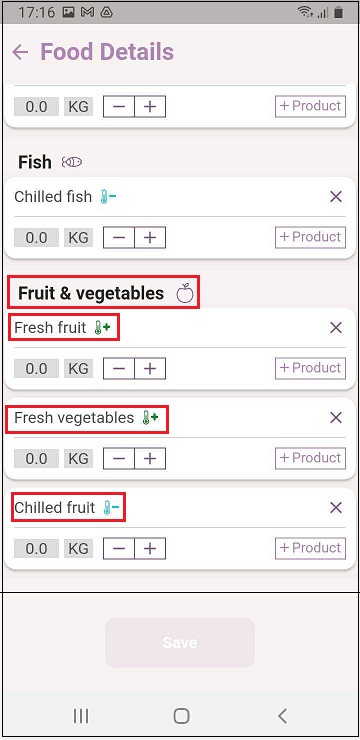Select the Fresh vegetables weight value field
This screenshot has height=740, width=360.
point(36,458)
